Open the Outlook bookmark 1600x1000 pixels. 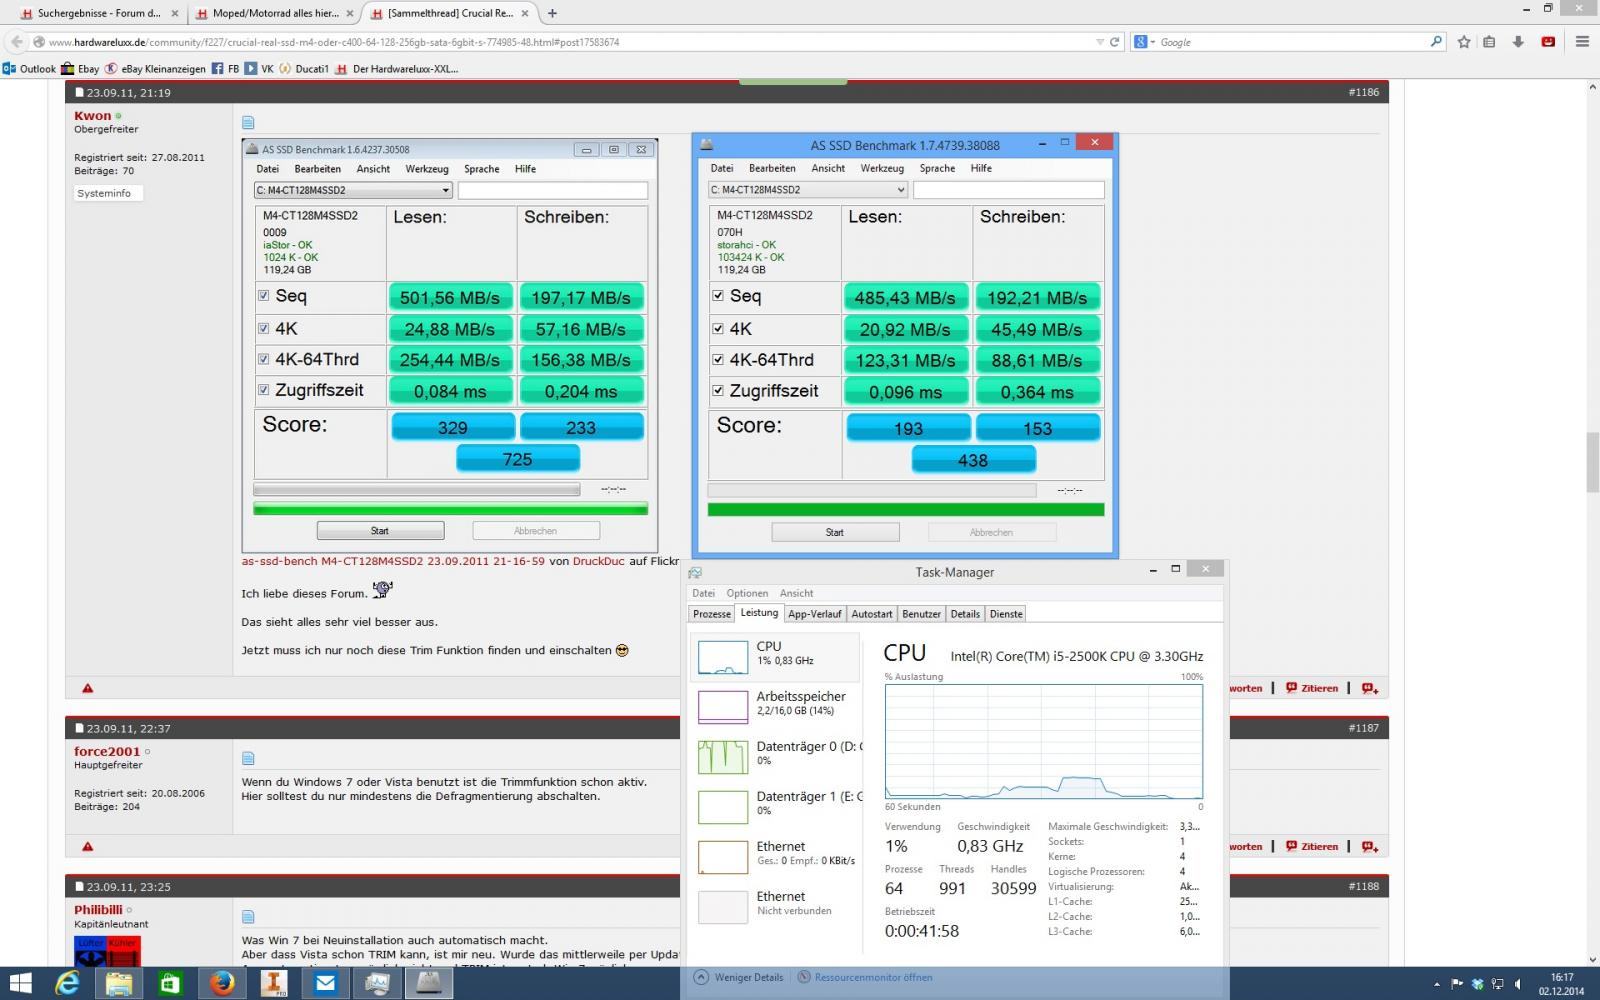click(x=30, y=69)
